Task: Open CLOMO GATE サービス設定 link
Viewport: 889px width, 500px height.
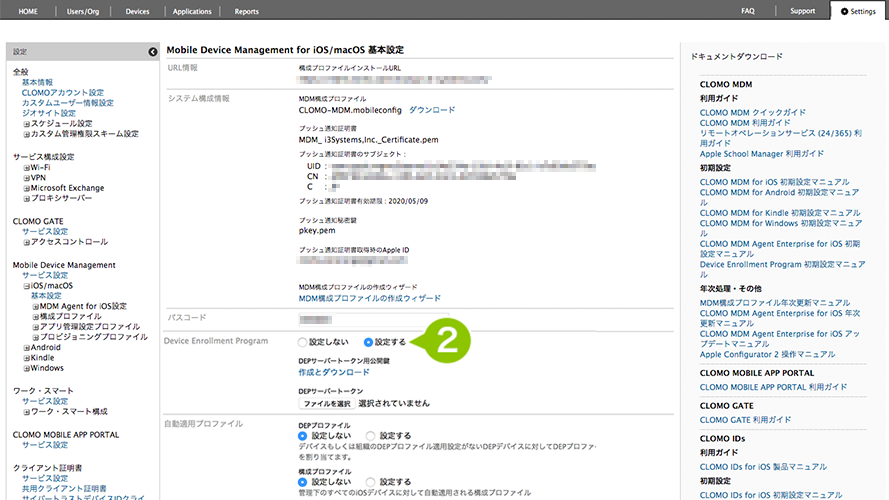Action: (x=45, y=231)
